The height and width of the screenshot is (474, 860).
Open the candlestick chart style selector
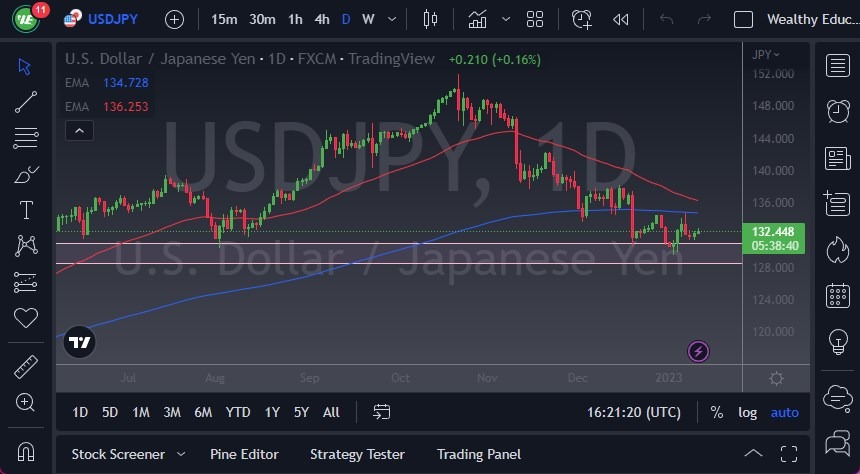(431, 19)
